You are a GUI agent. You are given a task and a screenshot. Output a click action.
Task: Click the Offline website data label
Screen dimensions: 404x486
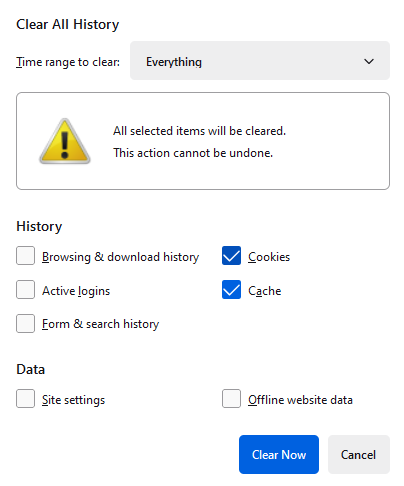(300, 400)
